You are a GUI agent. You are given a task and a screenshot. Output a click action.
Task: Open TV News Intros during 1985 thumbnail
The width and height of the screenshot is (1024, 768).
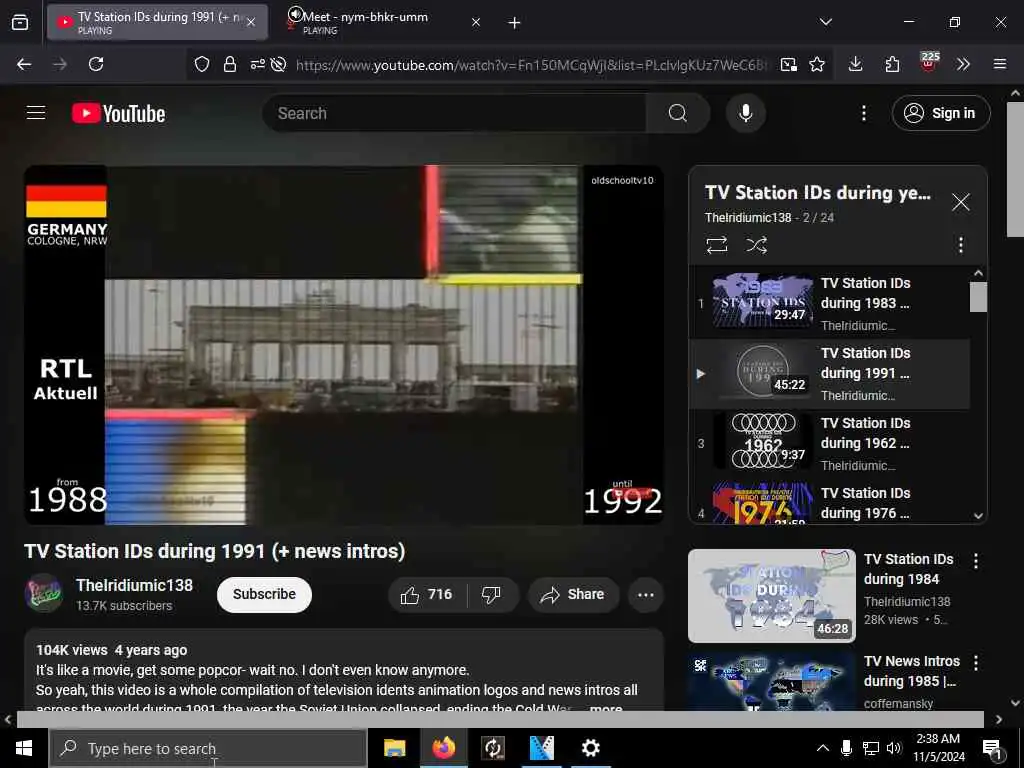tap(771, 680)
